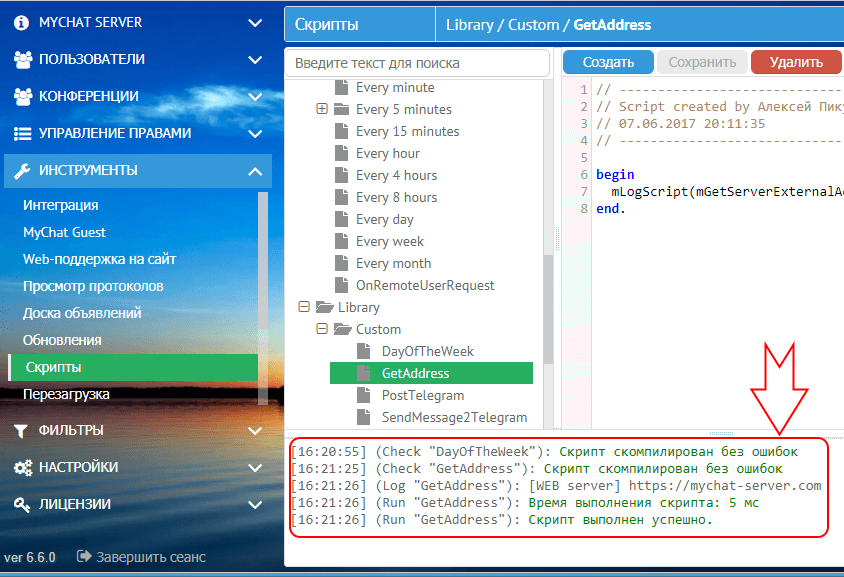Click the file icon next to DayOfTheWeek
The image size is (844, 577).
click(366, 351)
